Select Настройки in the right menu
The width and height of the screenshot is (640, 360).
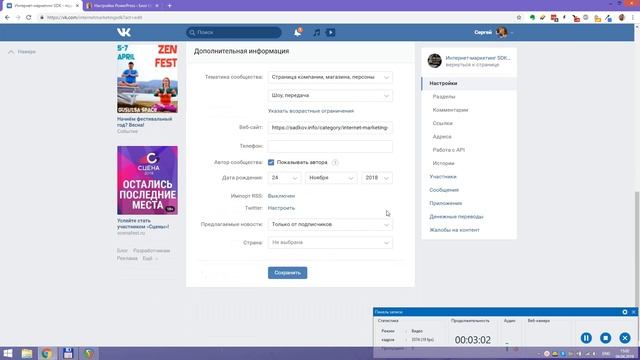click(x=469, y=83)
